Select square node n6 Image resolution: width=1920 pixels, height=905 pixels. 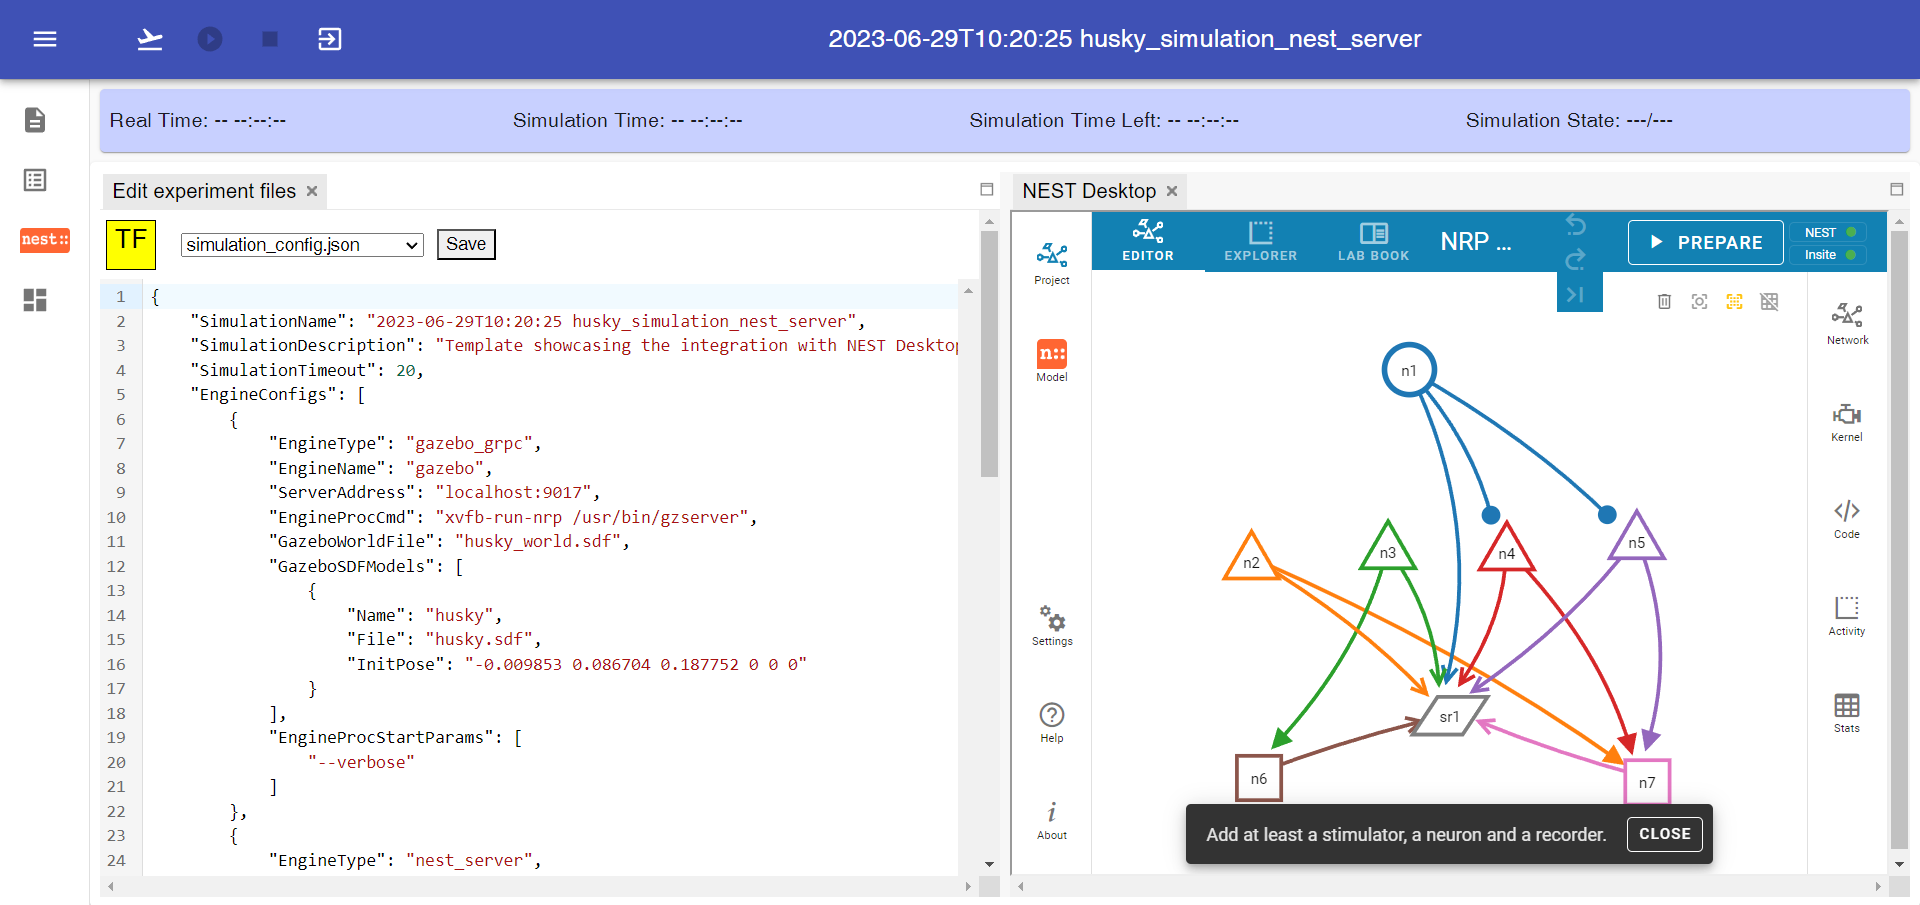pos(1259,778)
